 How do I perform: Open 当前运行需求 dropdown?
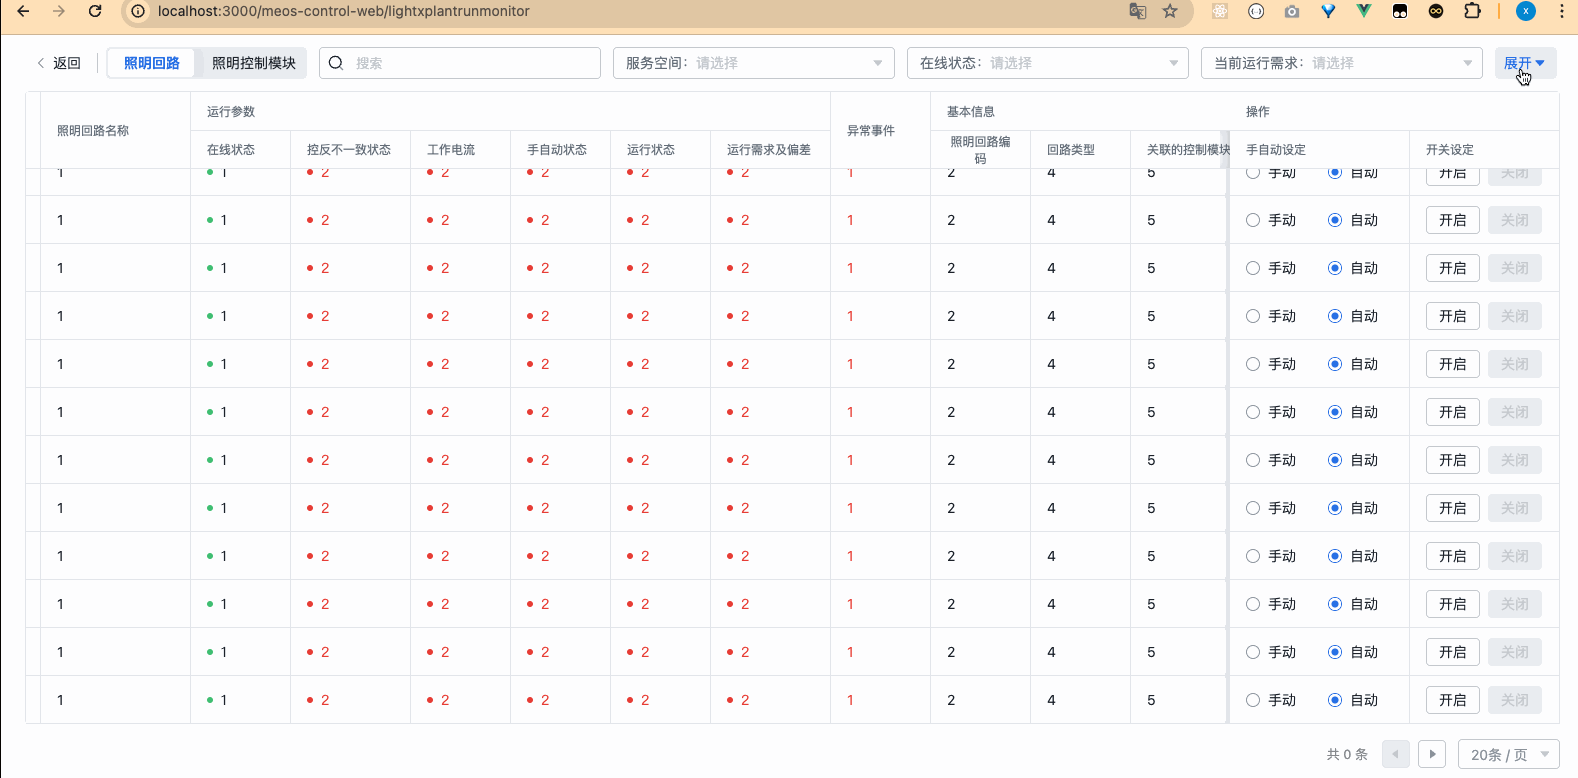(1342, 63)
